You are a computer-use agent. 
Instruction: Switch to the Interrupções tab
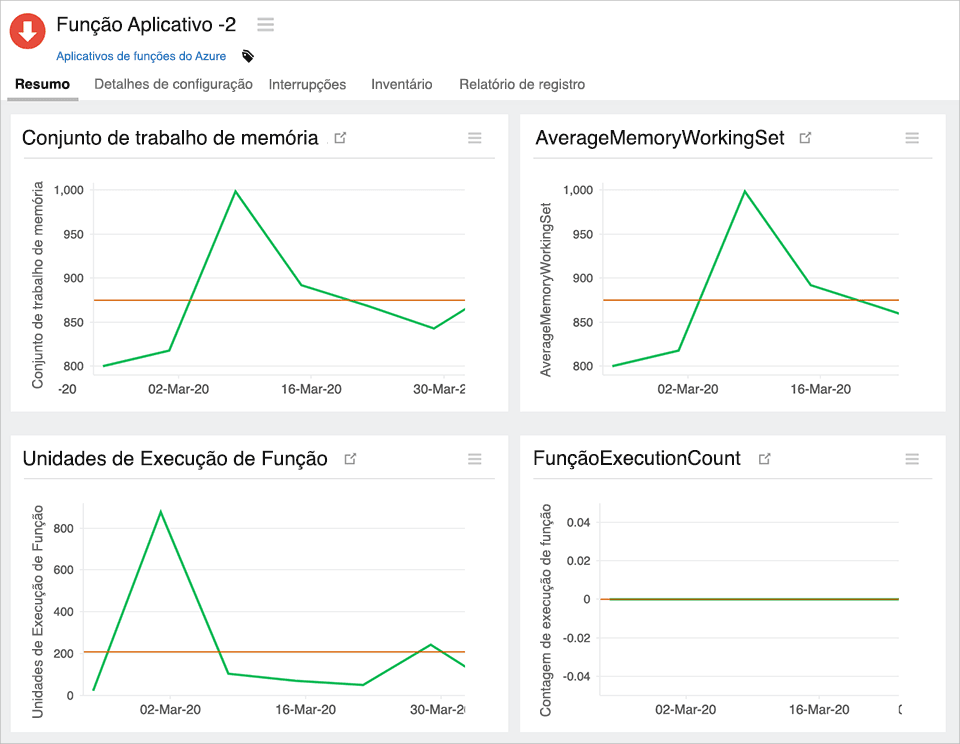(306, 85)
